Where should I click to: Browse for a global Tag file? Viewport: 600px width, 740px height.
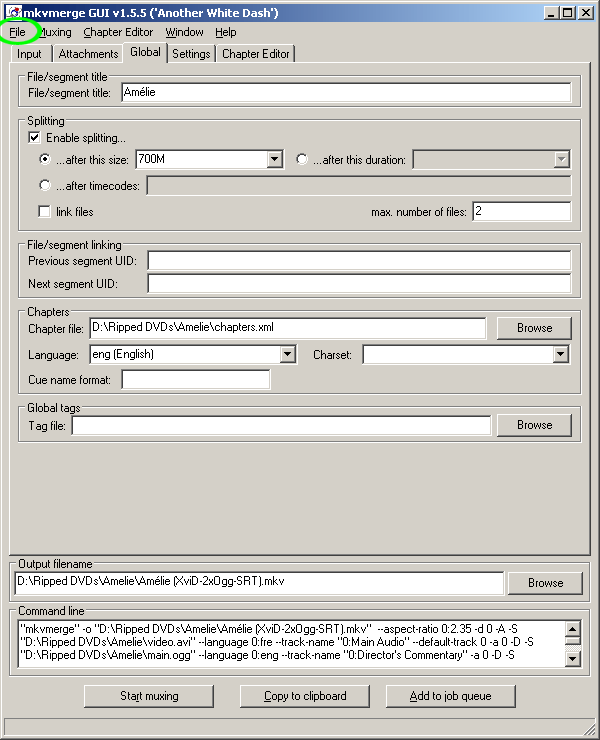pyautogui.click(x=534, y=425)
